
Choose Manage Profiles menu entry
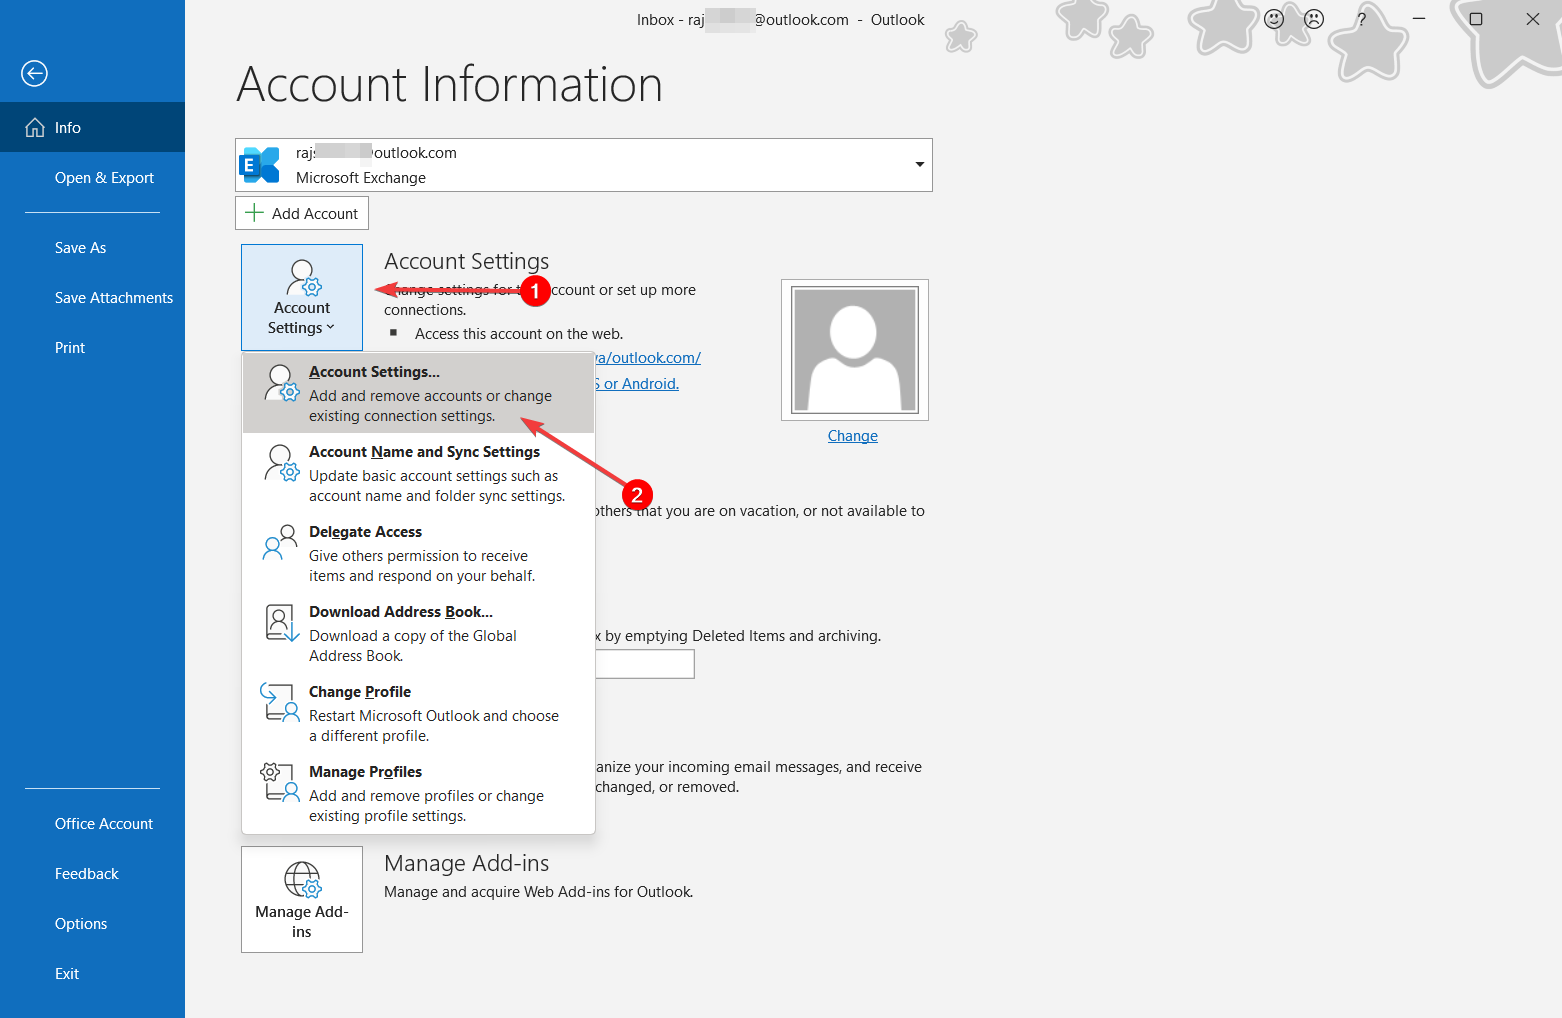click(x=419, y=793)
